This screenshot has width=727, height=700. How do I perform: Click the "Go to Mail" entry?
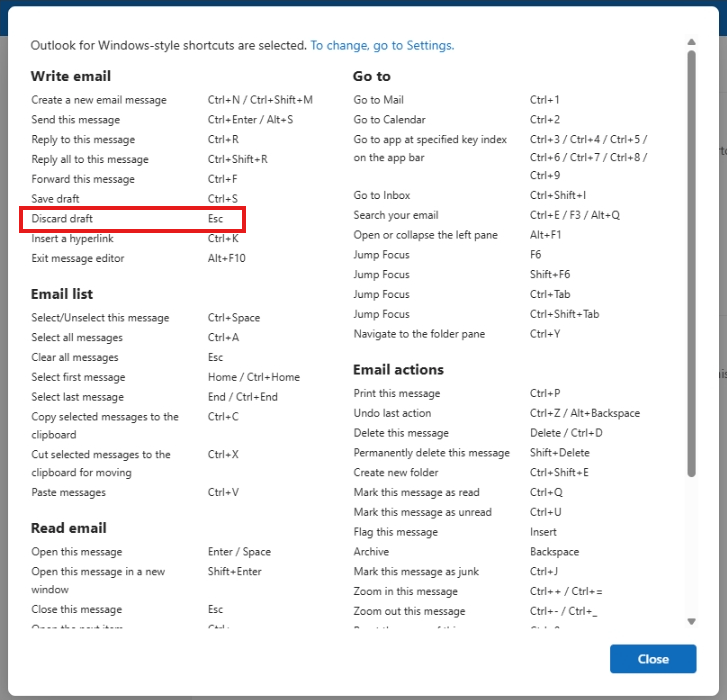pyautogui.click(x=378, y=100)
